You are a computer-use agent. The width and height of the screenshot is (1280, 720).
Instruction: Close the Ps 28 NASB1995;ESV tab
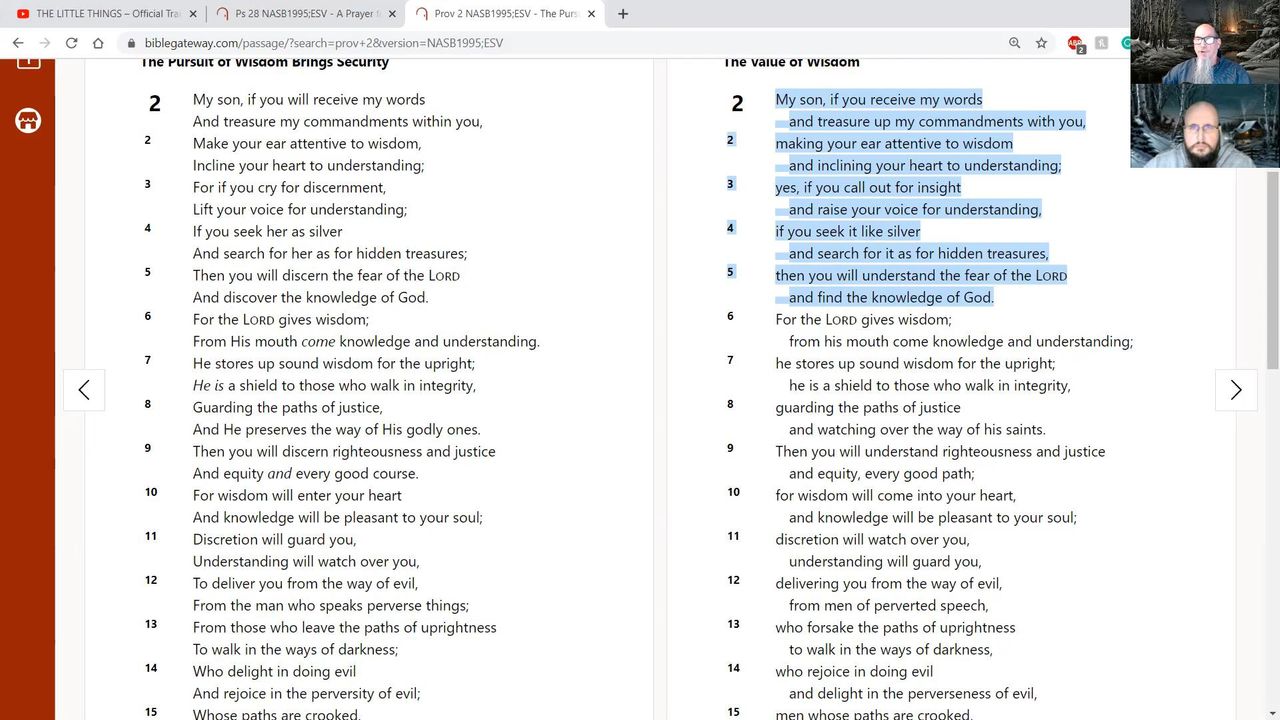pos(392,14)
